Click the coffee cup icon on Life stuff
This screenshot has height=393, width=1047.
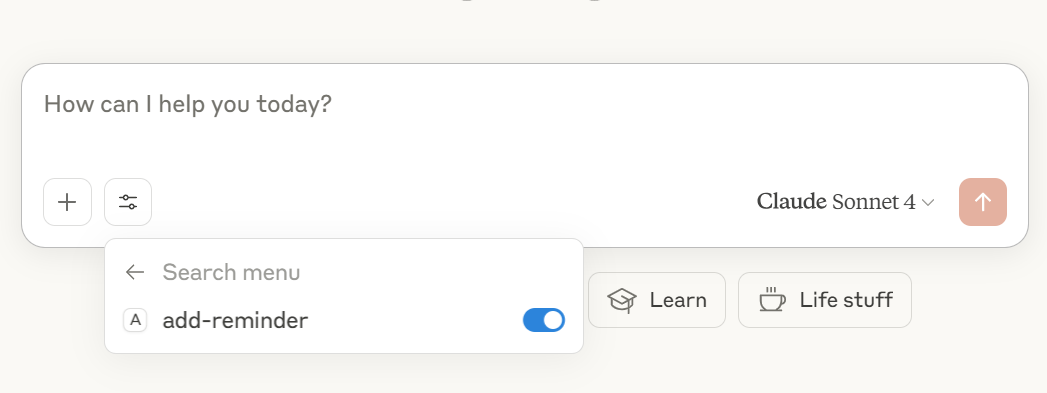tap(772, 300)
